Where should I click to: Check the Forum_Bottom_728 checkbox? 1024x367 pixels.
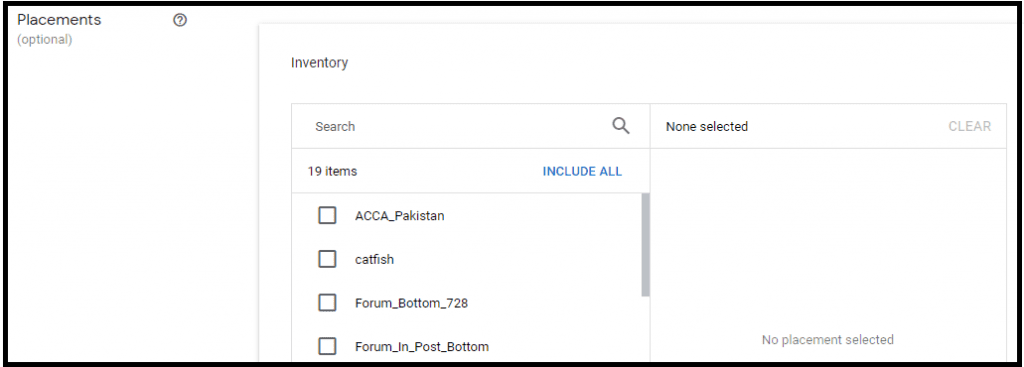click(x=327, y=303)
